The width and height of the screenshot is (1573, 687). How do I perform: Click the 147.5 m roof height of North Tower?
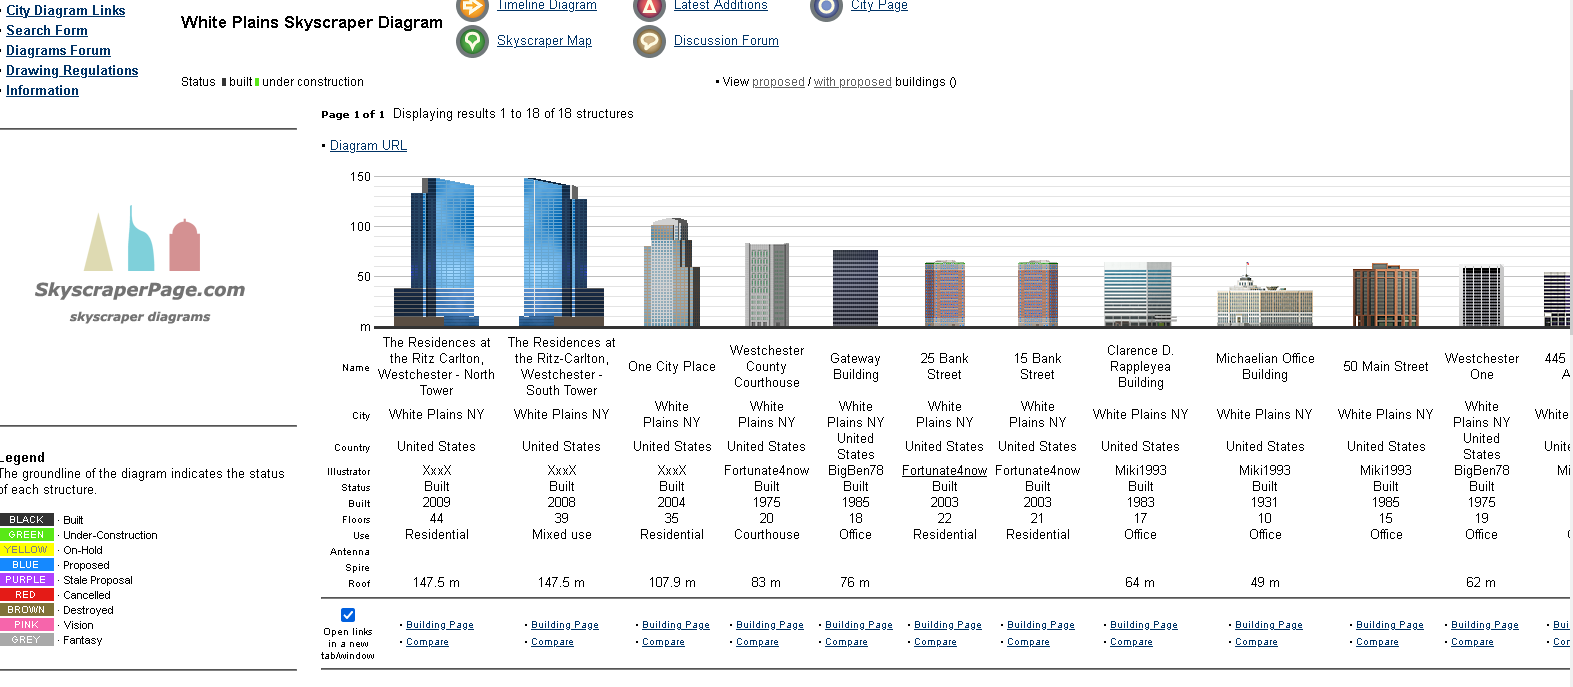pyautogui.click(x=436, y=582)
